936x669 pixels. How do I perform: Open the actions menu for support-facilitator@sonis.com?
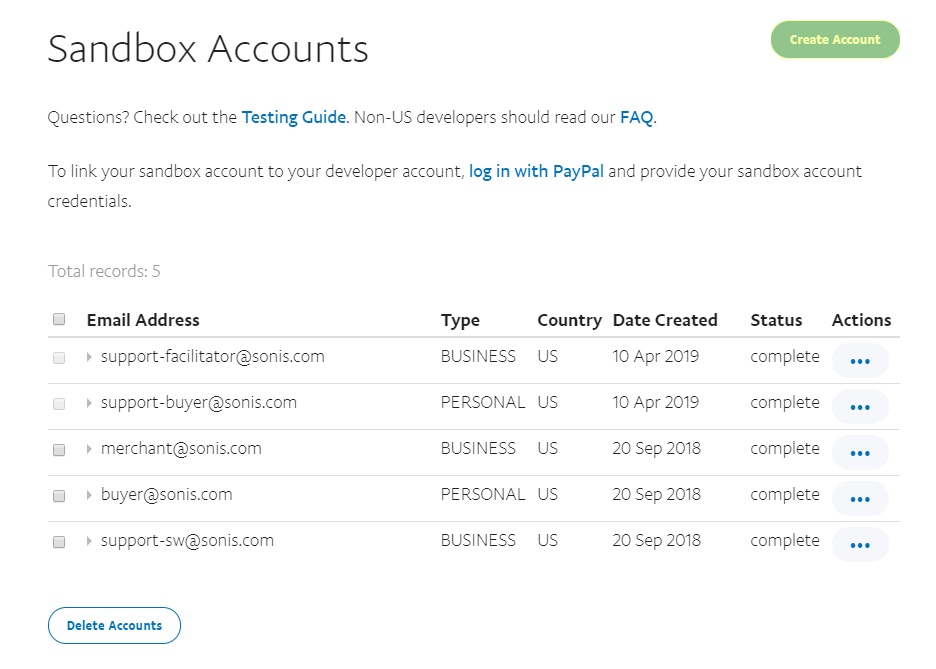click(x=860, y=361)
